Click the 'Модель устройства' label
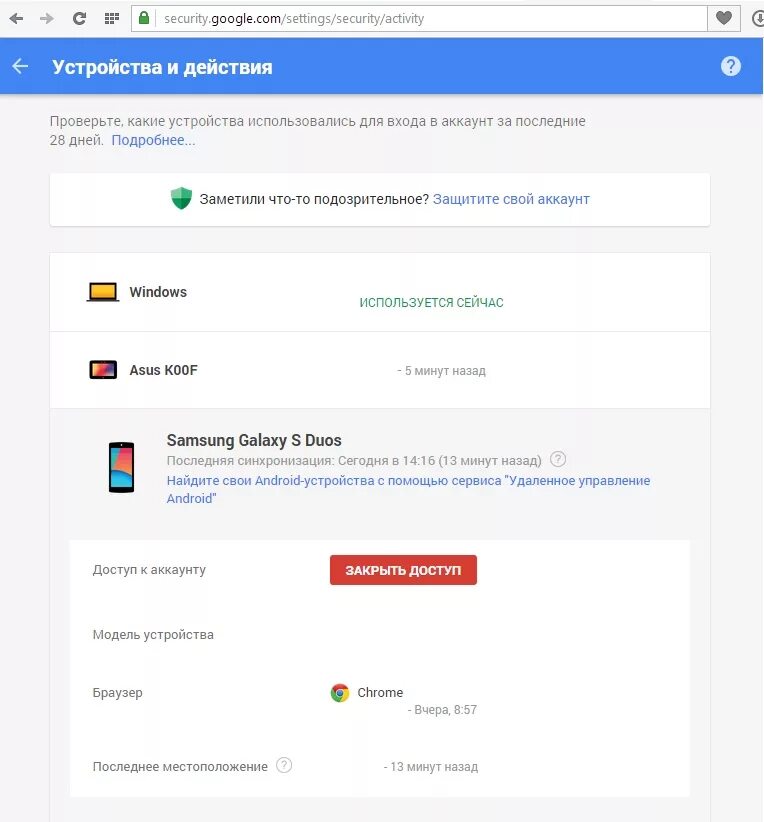Screen dimensions: 764x822 coord(153,635)
